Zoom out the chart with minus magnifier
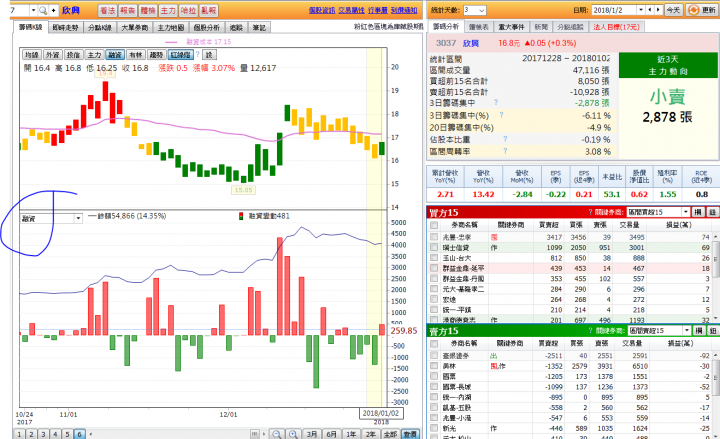The image size is (720, 439). (x=276, y=434)
